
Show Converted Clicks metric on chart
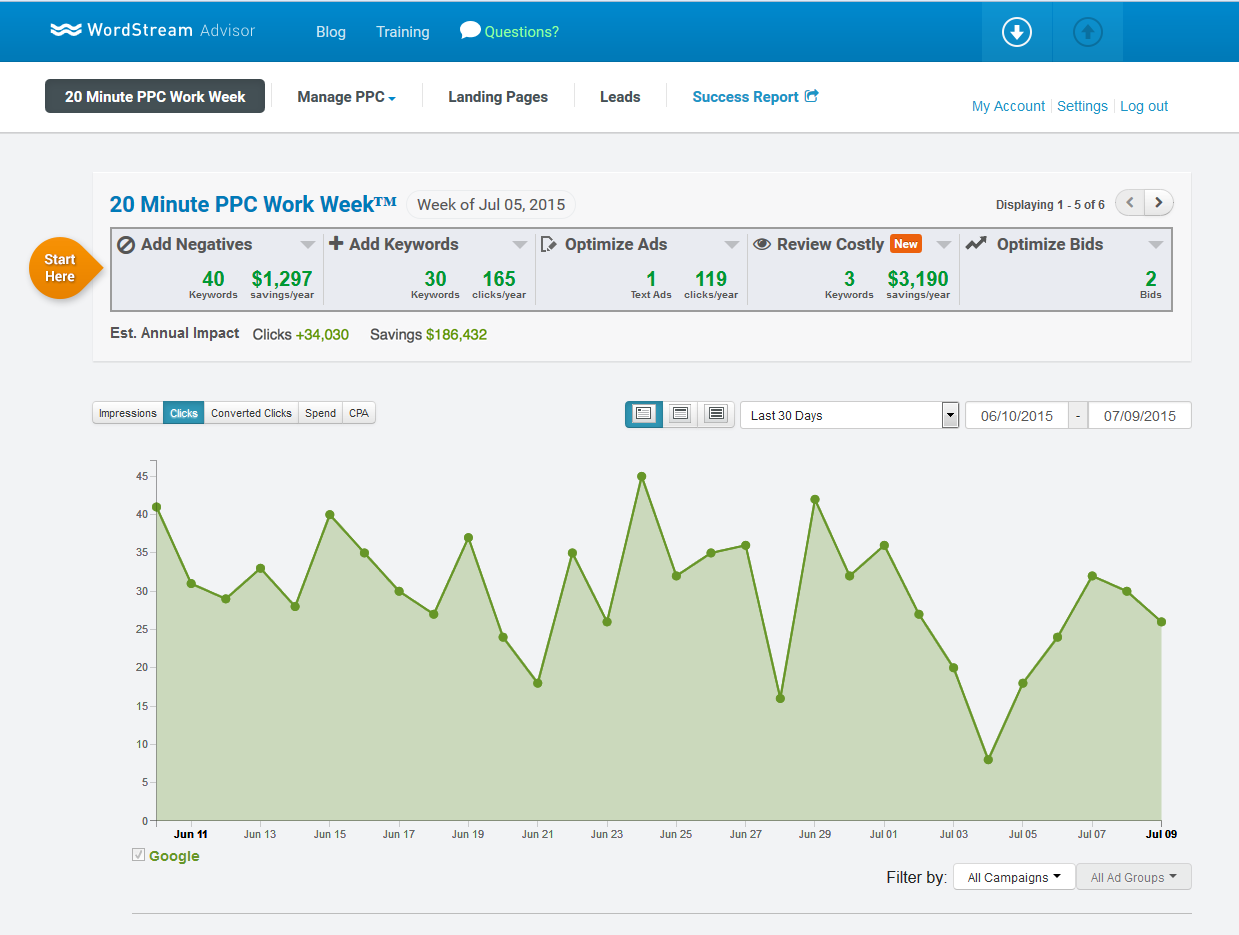(x=251, y=413)
